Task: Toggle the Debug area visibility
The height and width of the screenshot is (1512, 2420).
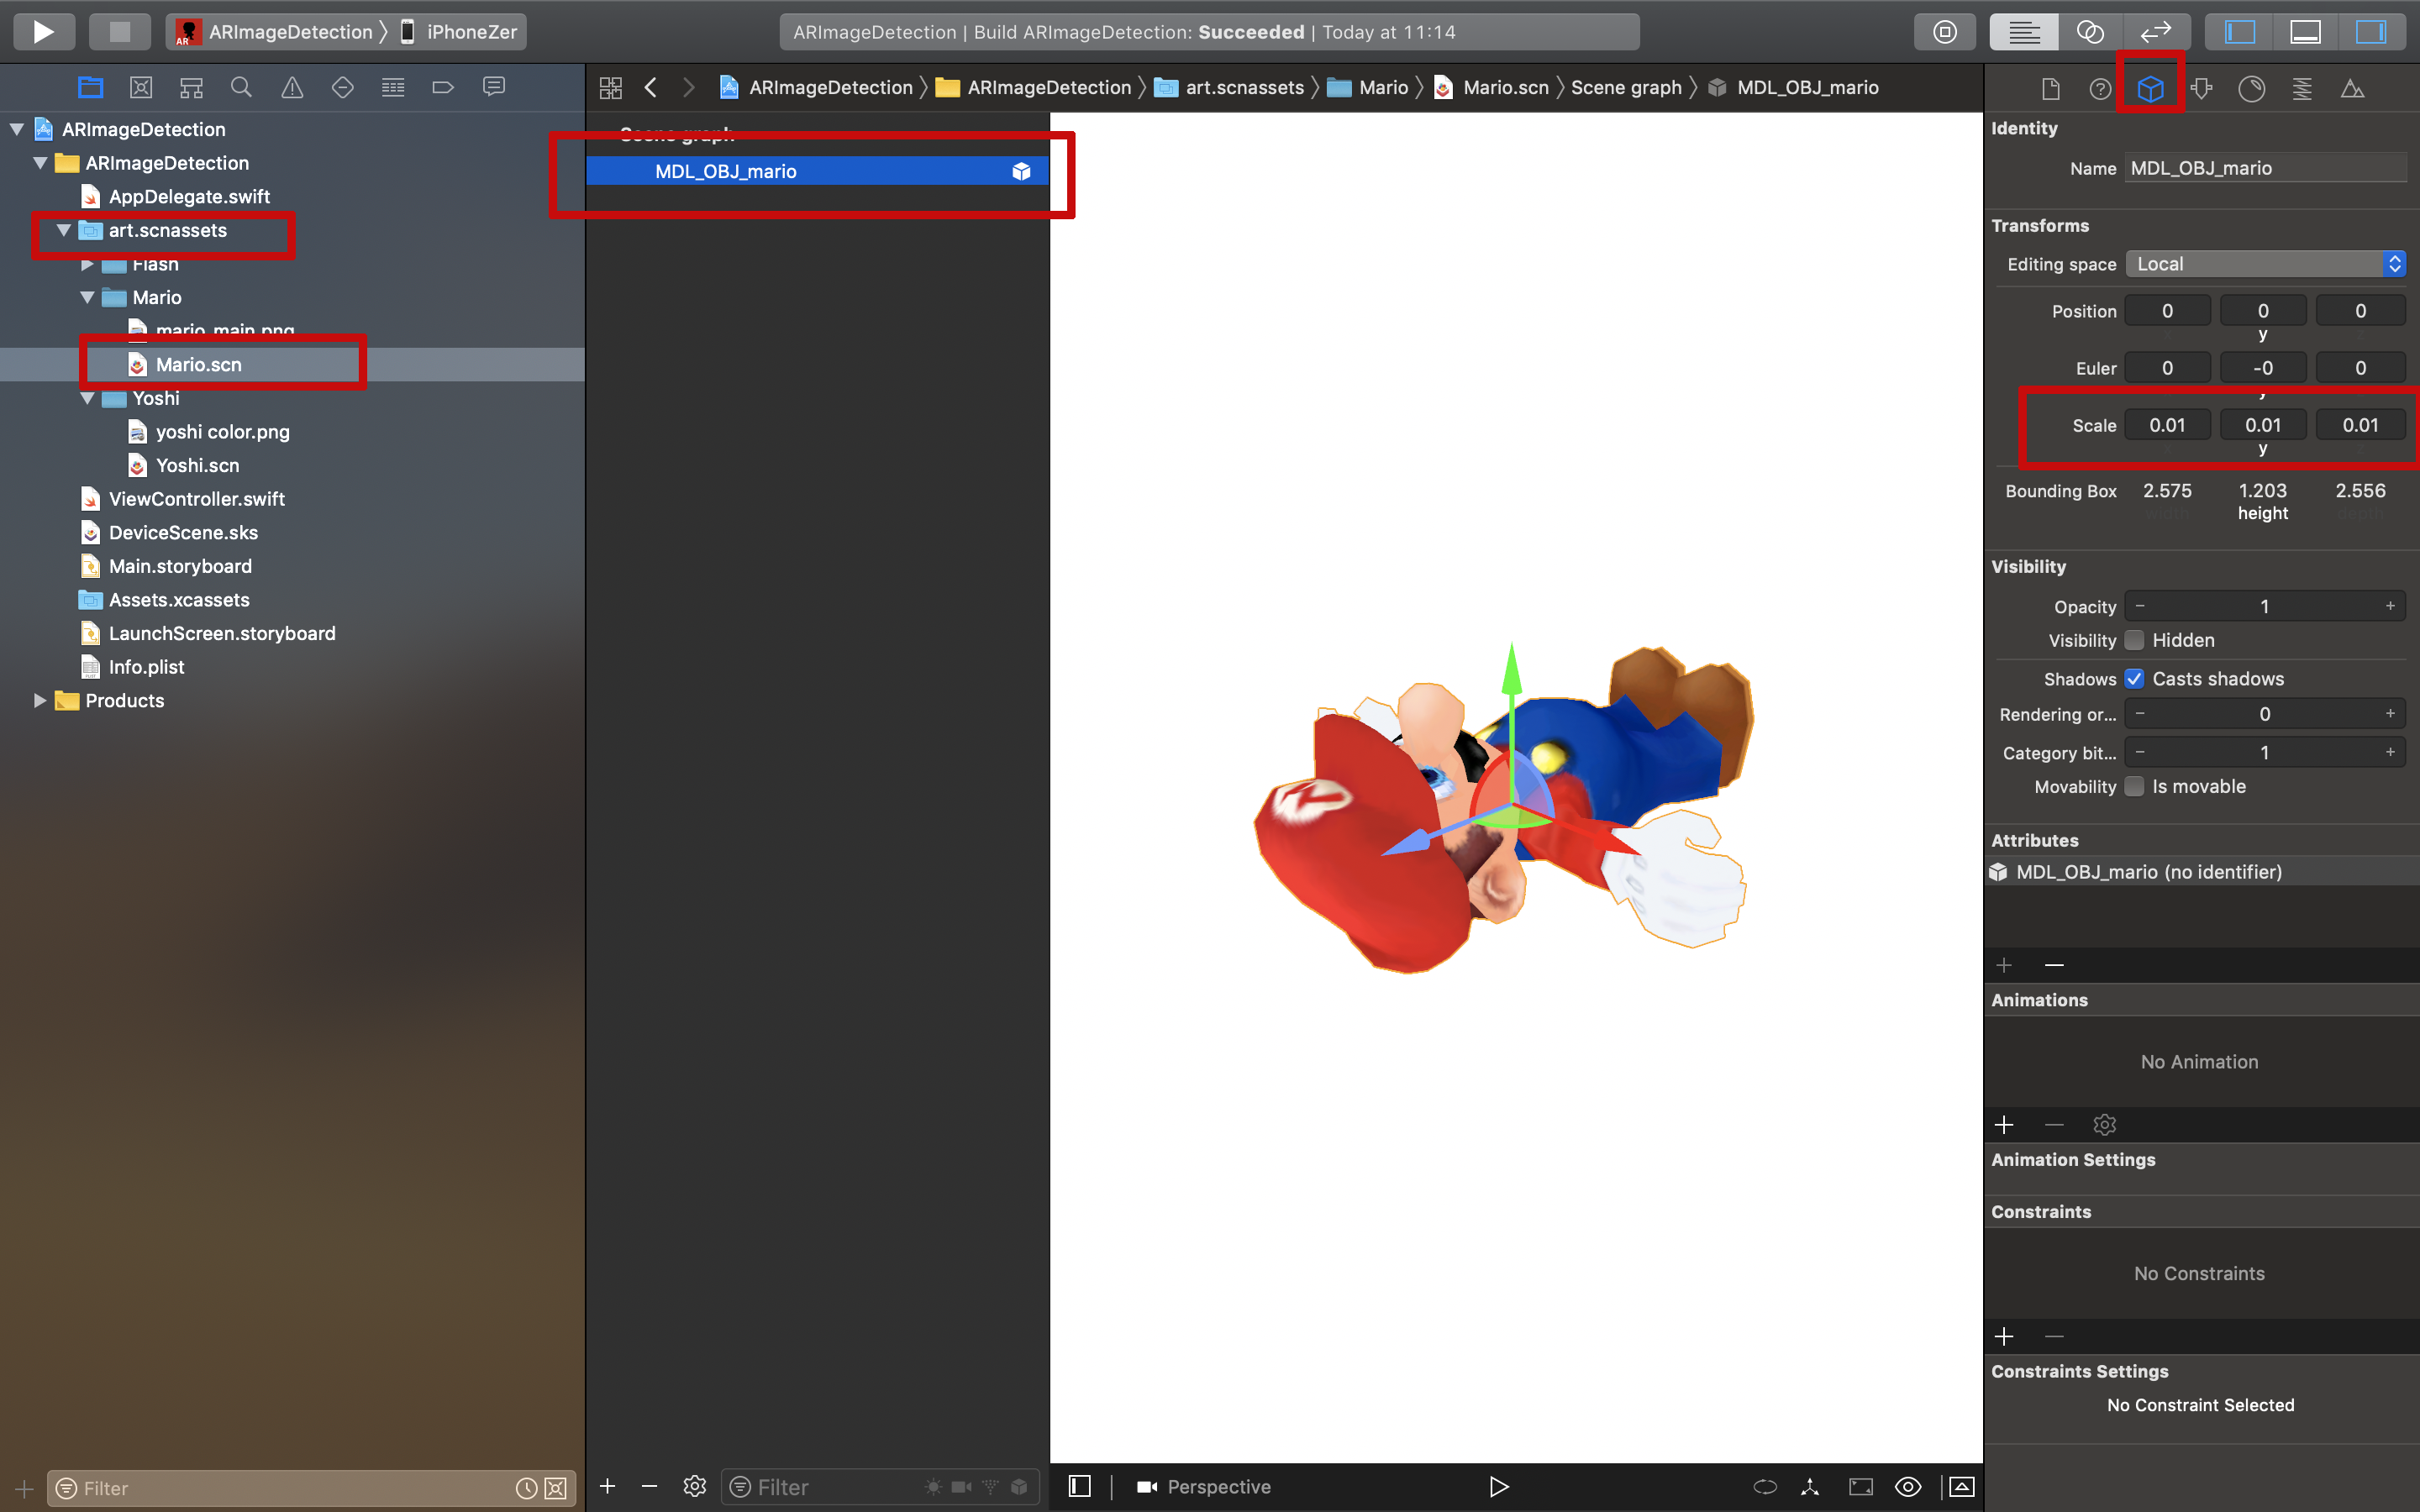Action: [2306, 32]
